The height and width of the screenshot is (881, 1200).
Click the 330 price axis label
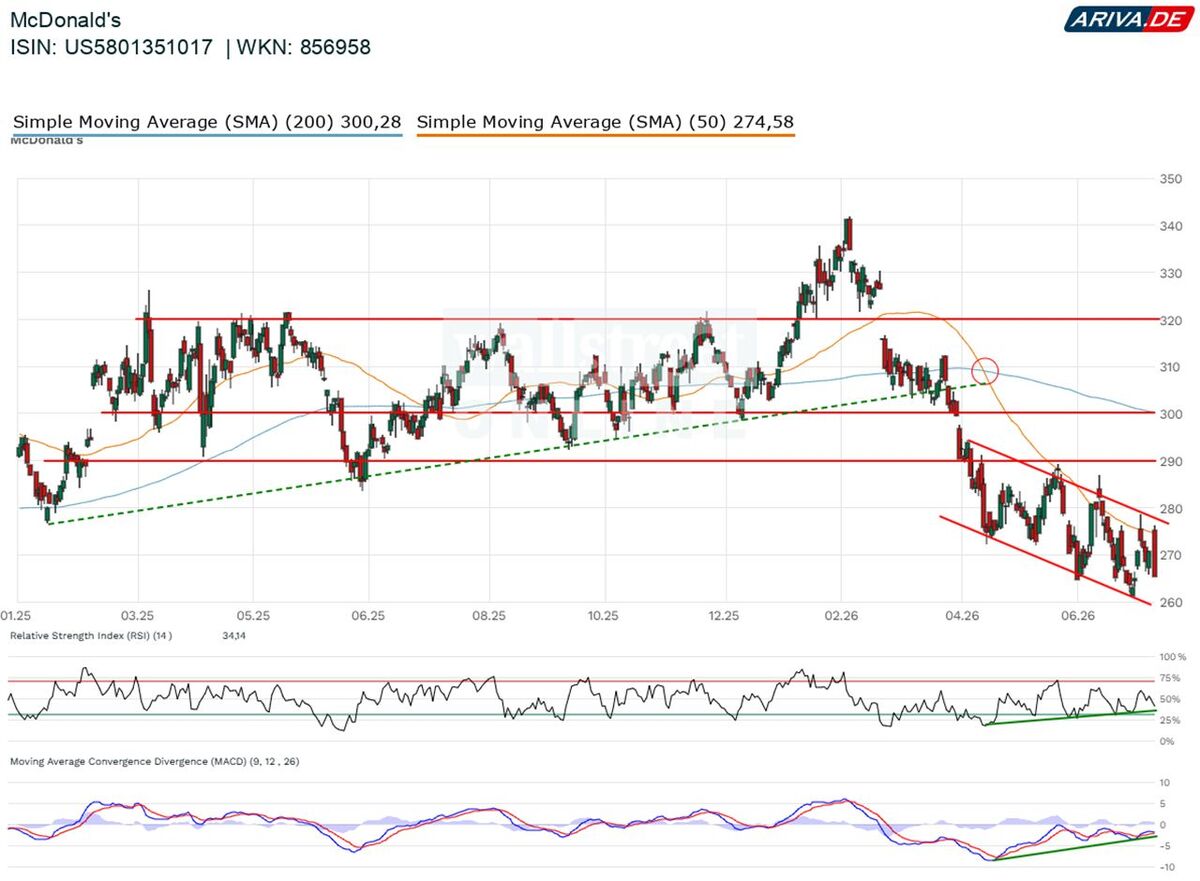coord(1170,273)
